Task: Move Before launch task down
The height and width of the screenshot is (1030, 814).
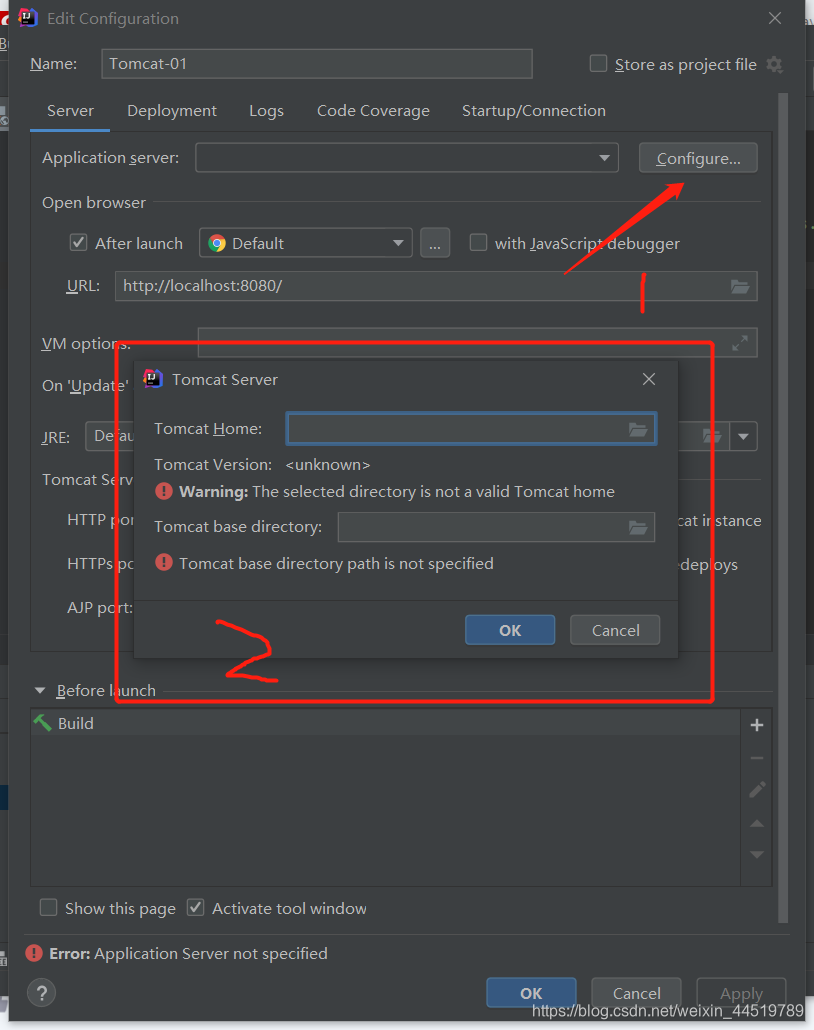Action: (x=757, y=855)
